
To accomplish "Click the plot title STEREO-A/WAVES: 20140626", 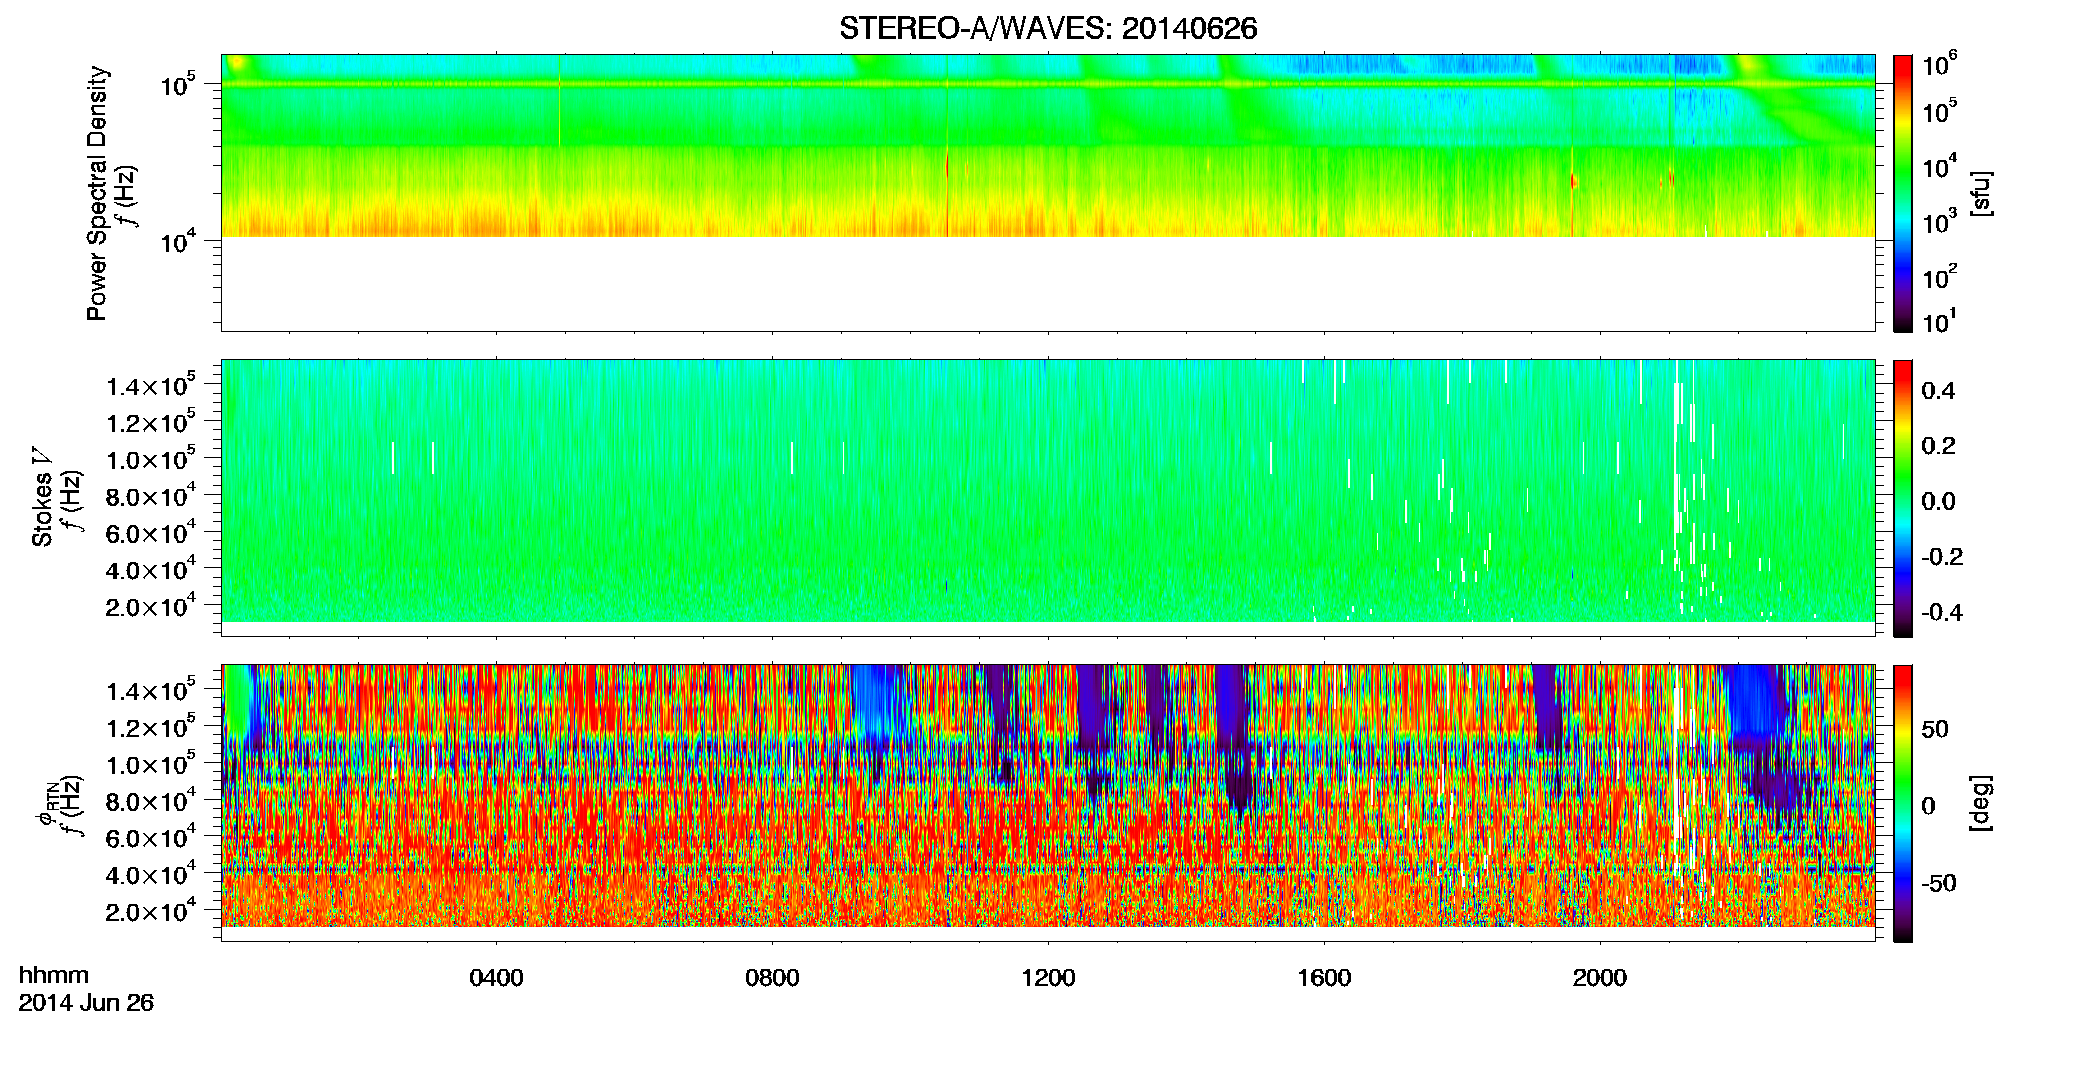I will 1048,28.
